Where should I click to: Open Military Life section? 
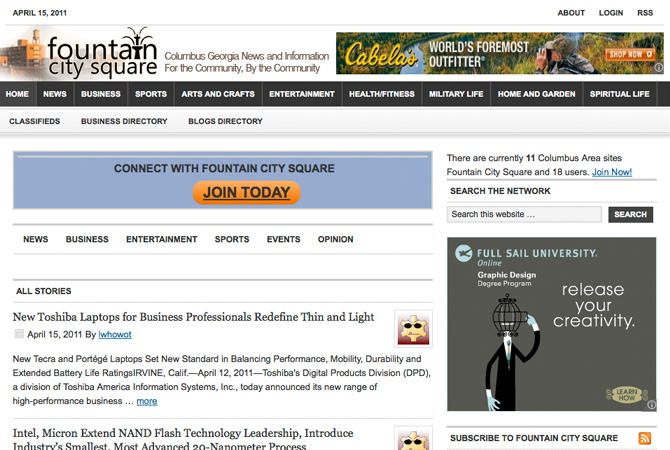pos(456,94)
